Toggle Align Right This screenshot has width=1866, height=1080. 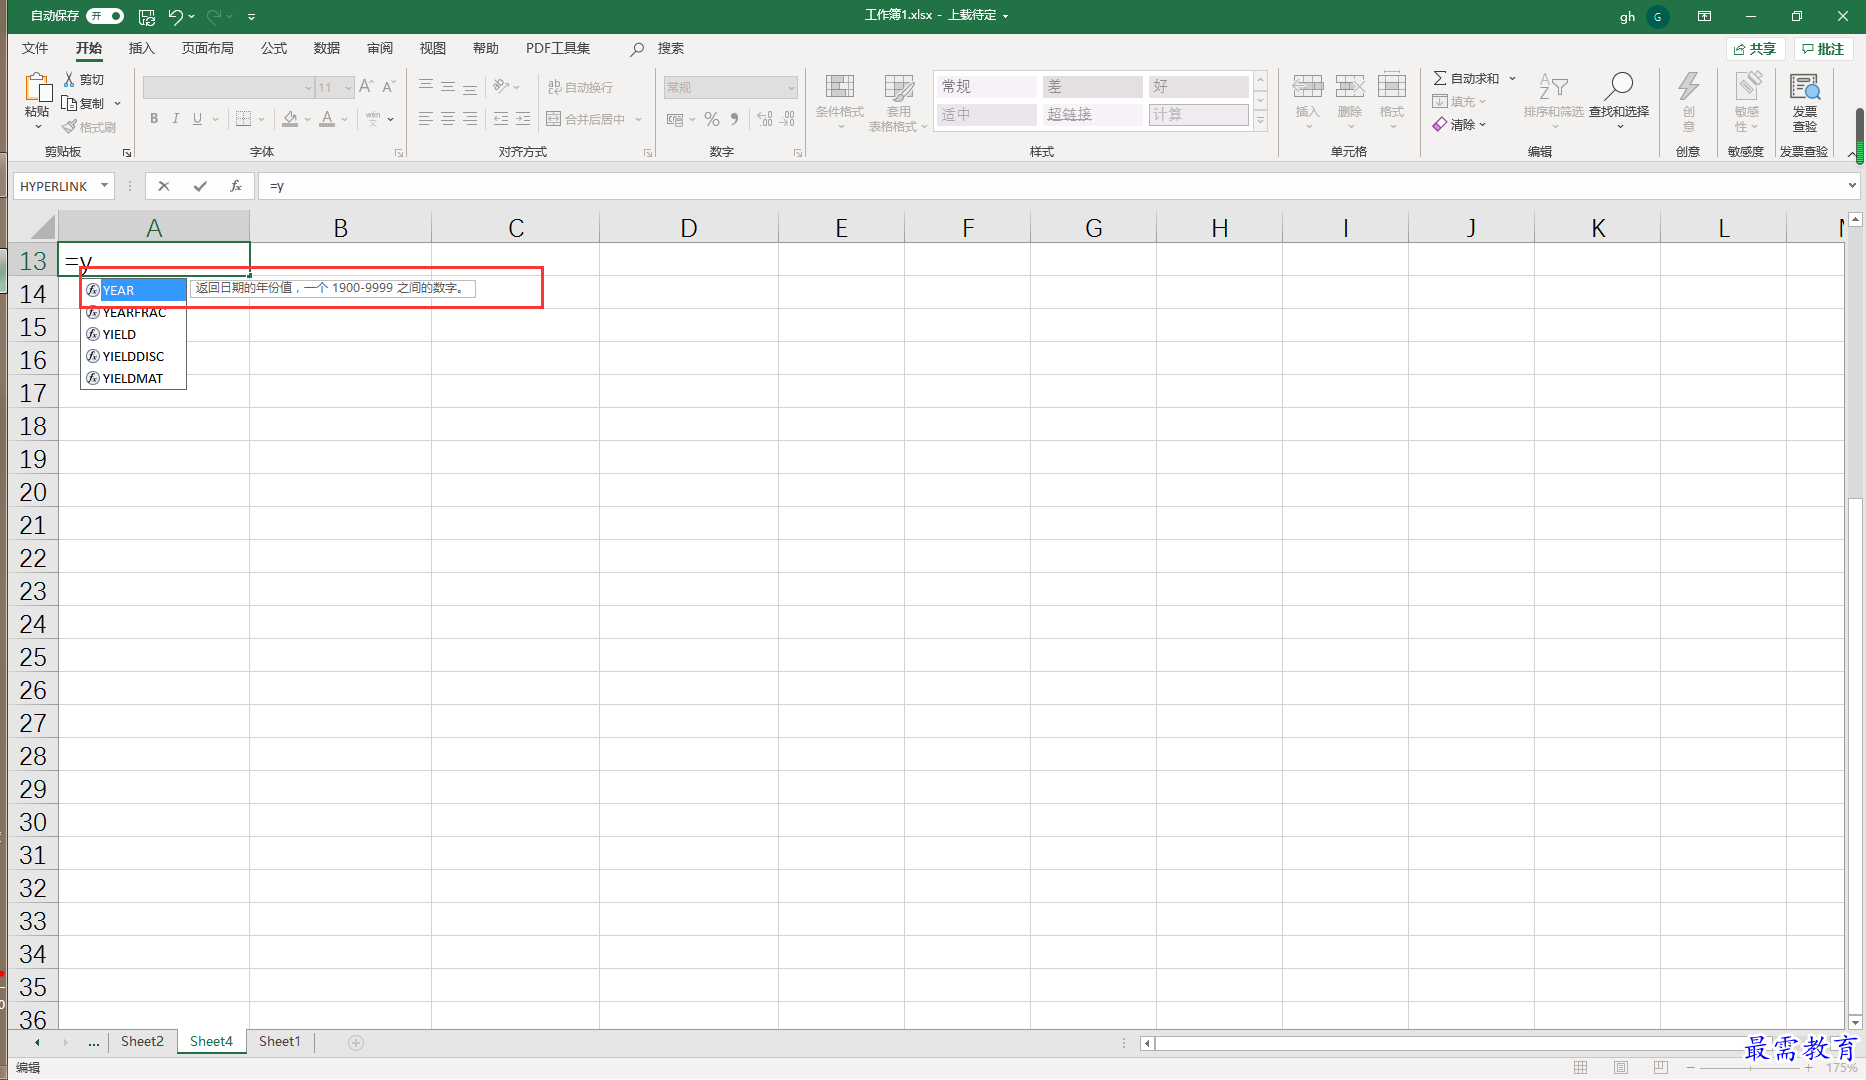pos(470,119)
